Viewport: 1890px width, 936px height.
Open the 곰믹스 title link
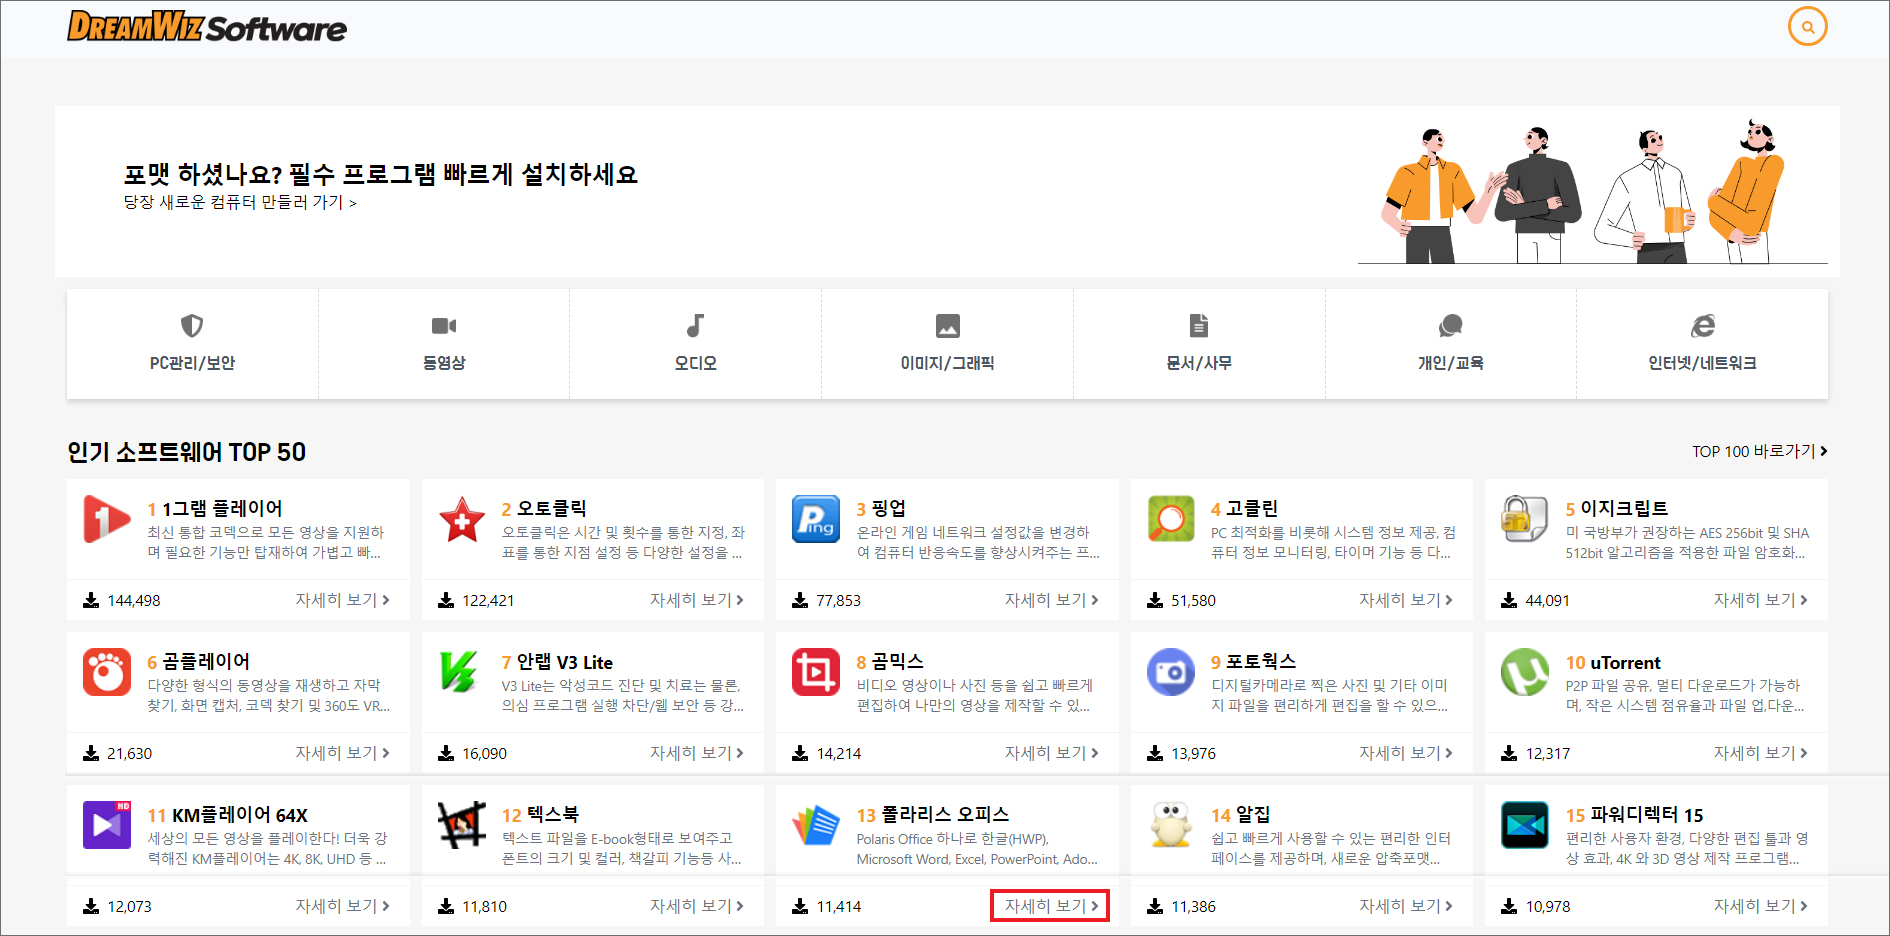click(890, 662)
